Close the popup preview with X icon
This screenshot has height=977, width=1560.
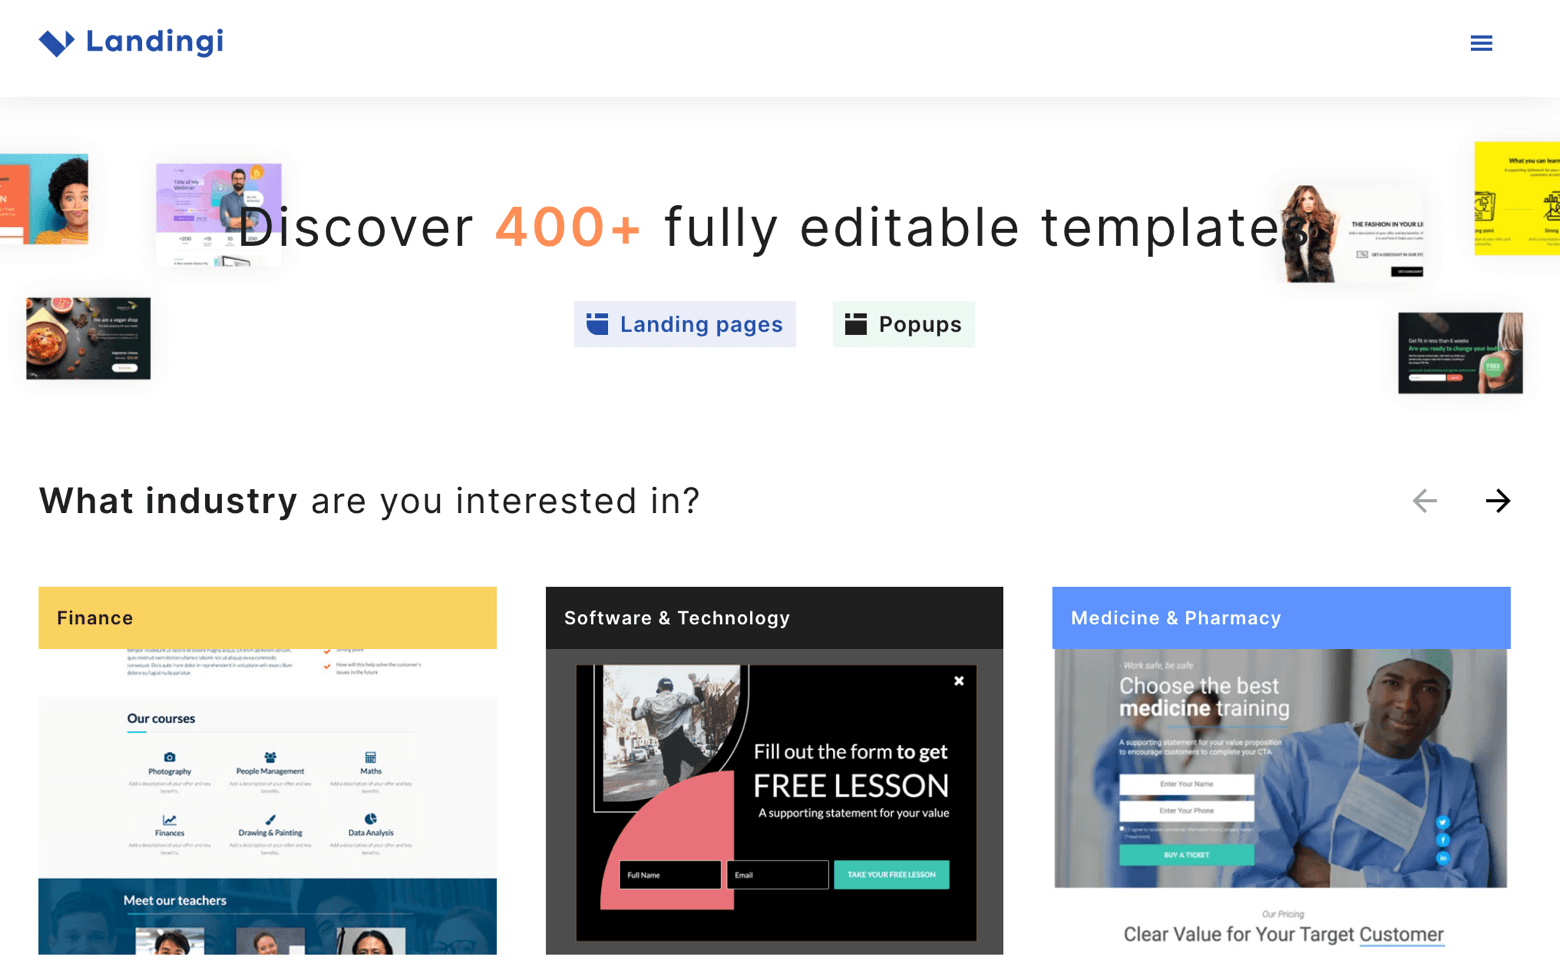coord(958,681)
